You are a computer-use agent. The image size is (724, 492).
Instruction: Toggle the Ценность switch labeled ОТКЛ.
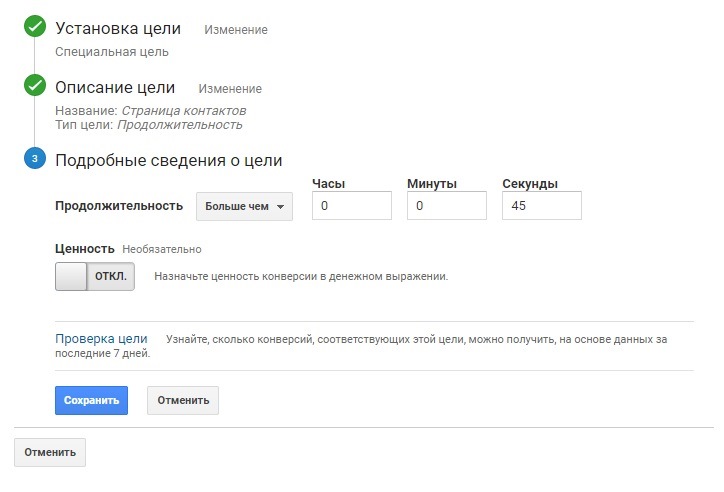click(95, 276)
